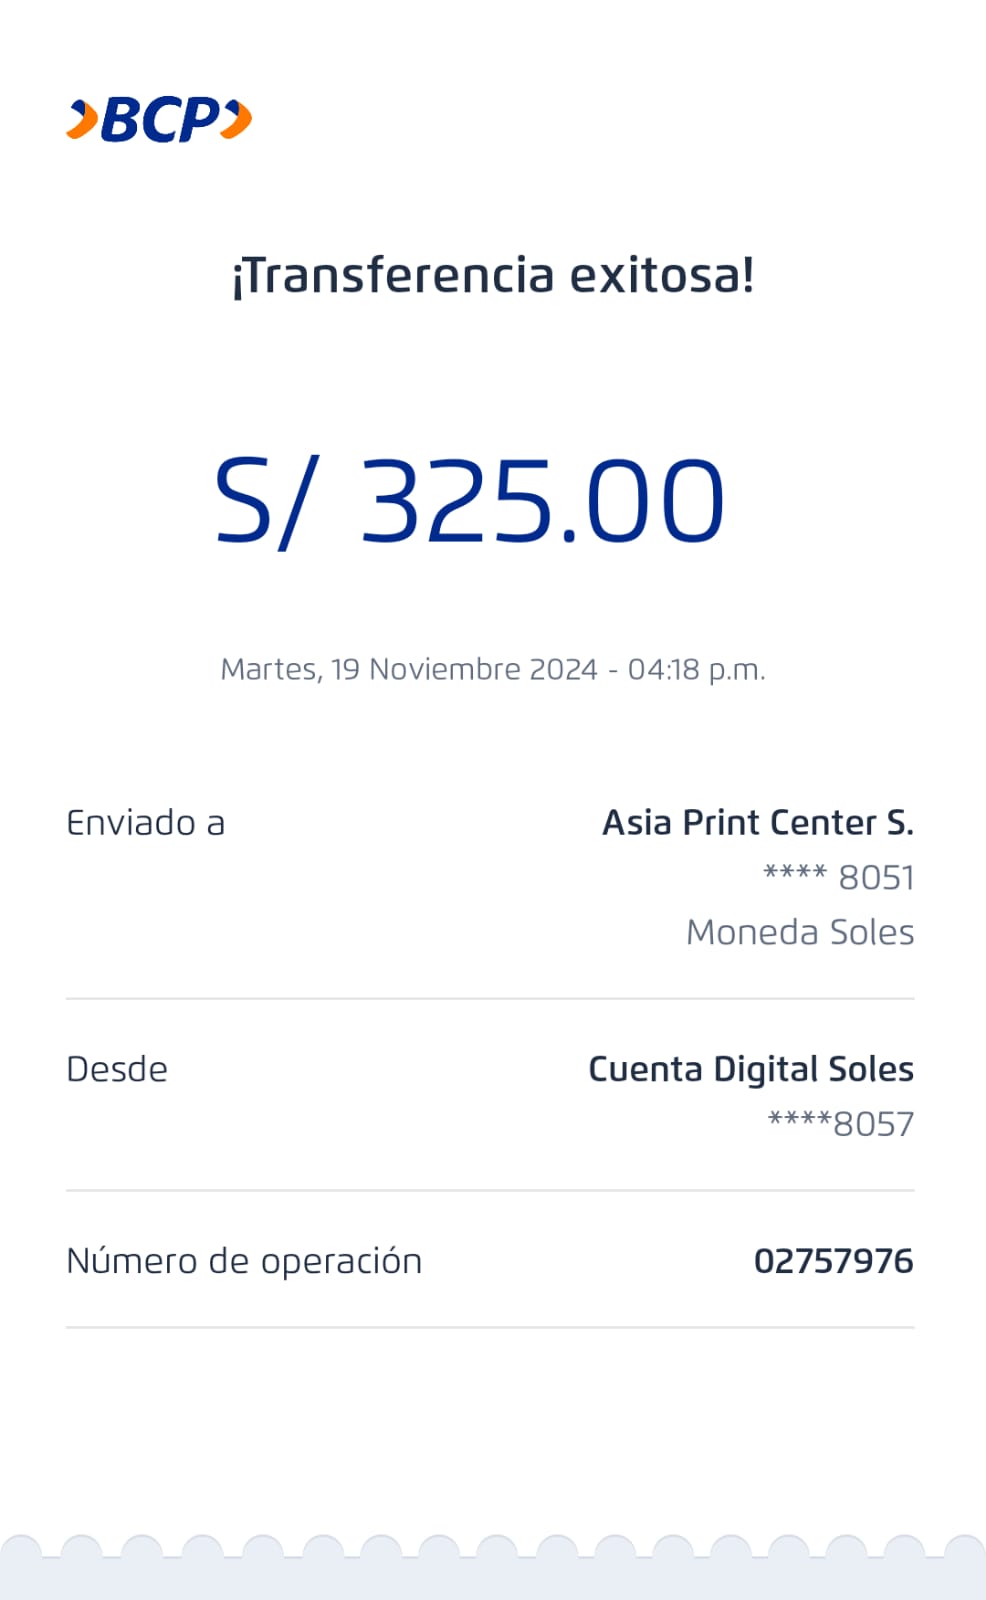
Task: Click the right orange chevron of BCP logo
Action: (237, 120)
